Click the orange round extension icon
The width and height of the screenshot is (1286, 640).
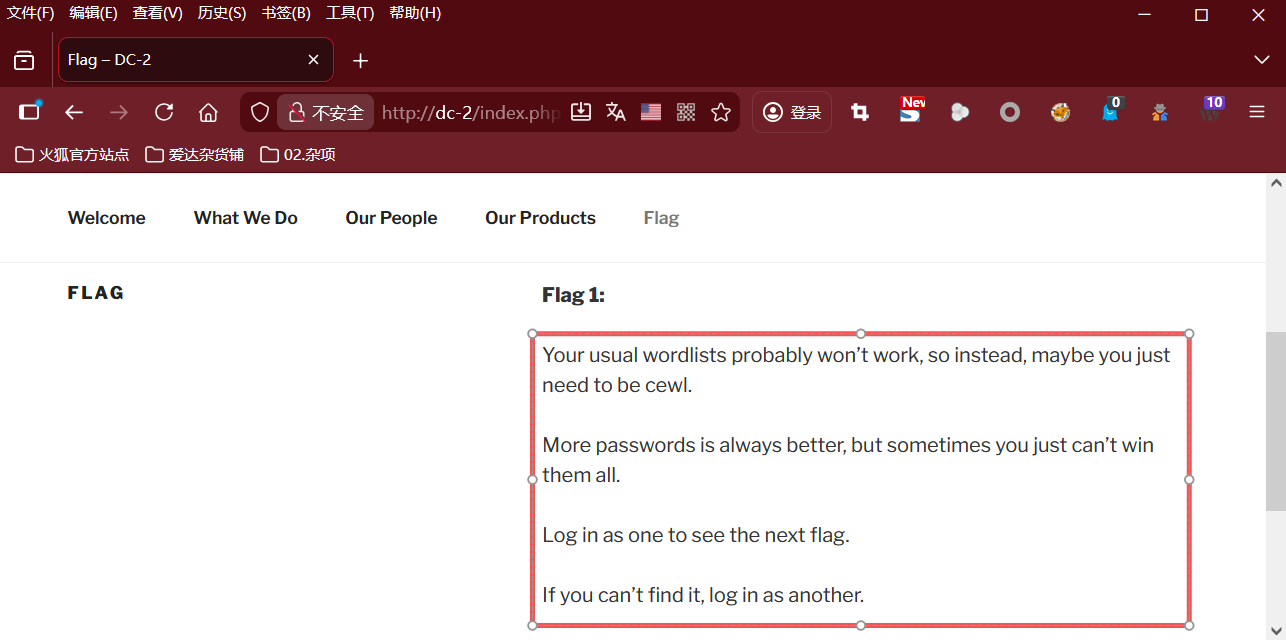1060,113
